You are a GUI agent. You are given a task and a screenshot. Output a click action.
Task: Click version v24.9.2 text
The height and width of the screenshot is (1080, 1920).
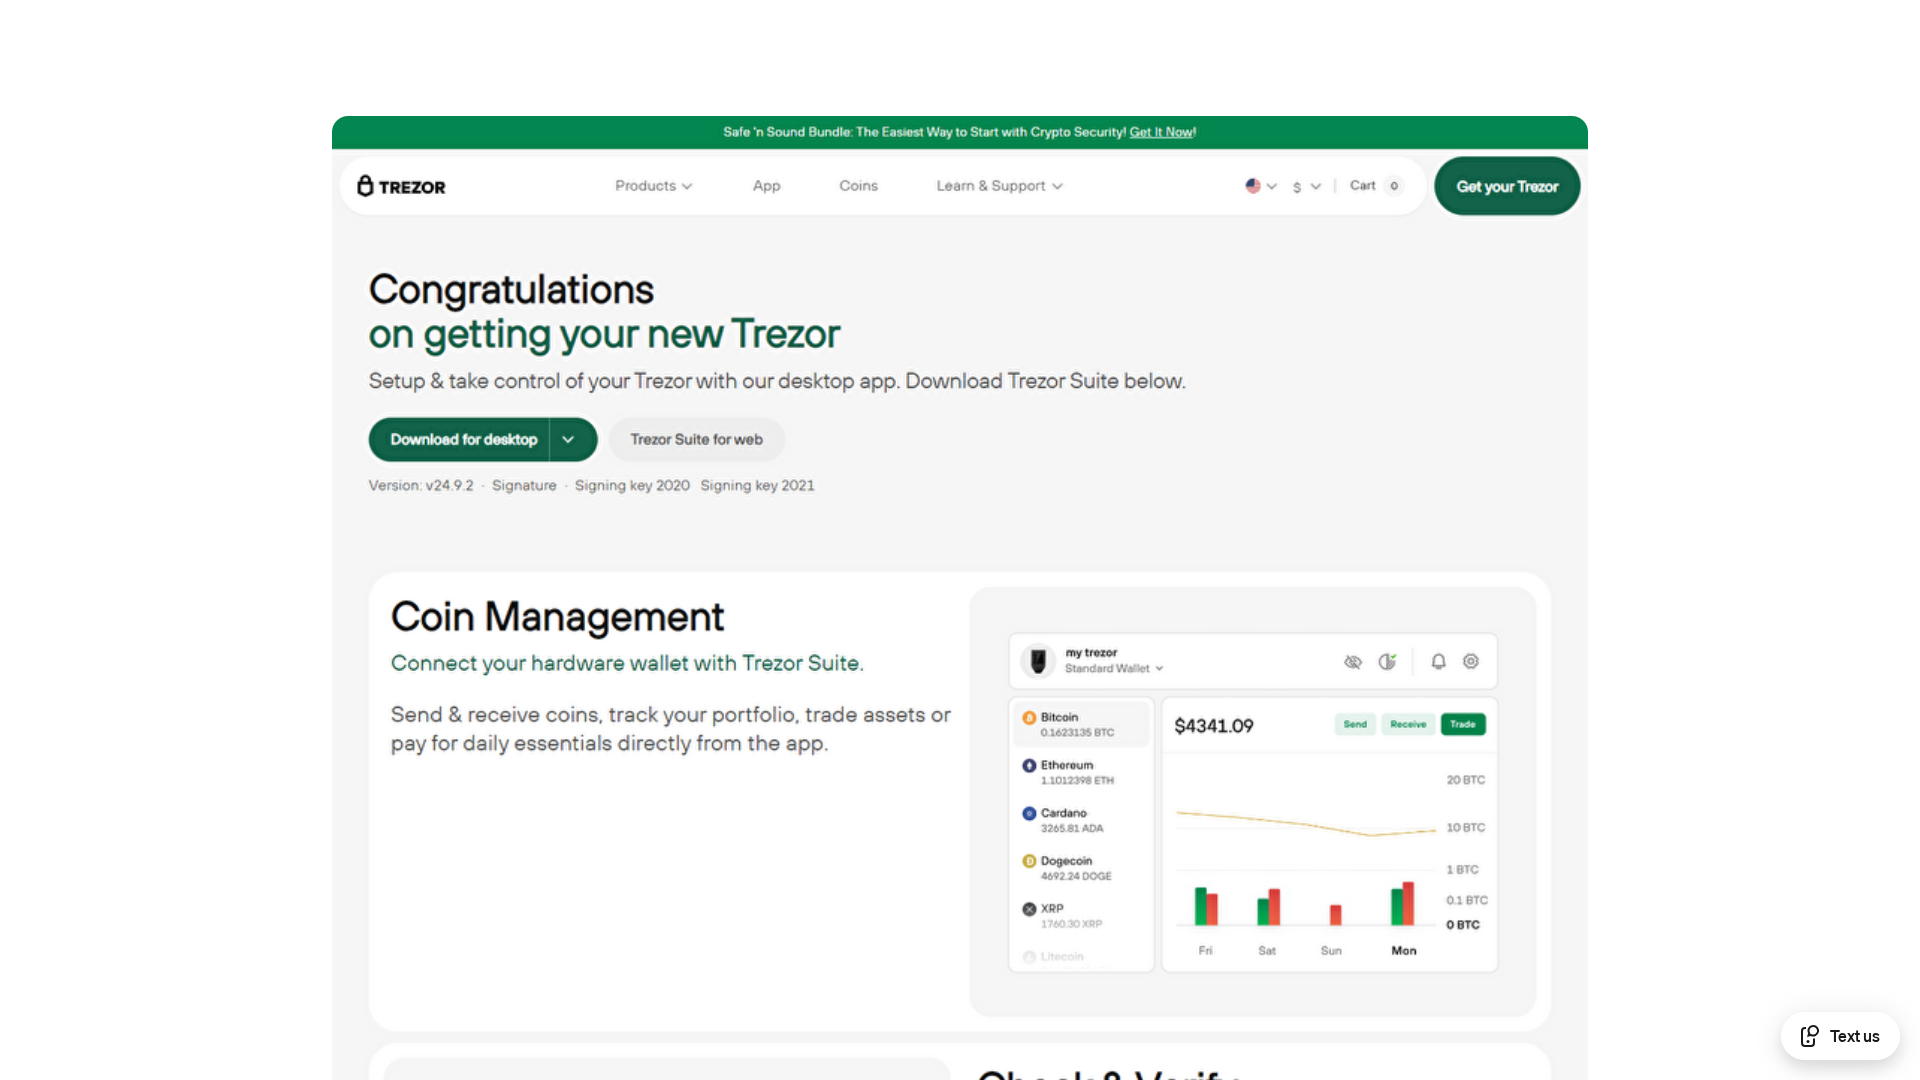[421, 486]
